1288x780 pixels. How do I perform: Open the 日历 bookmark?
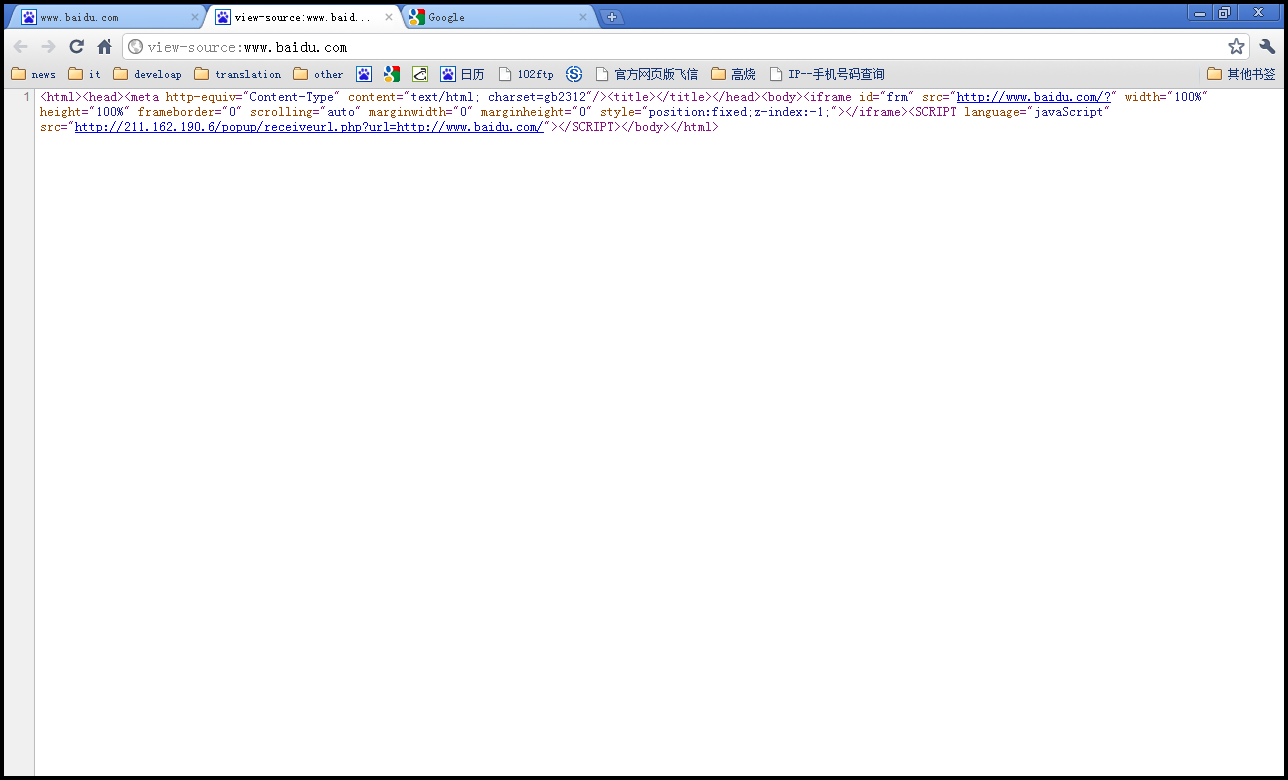click(462, 74)
